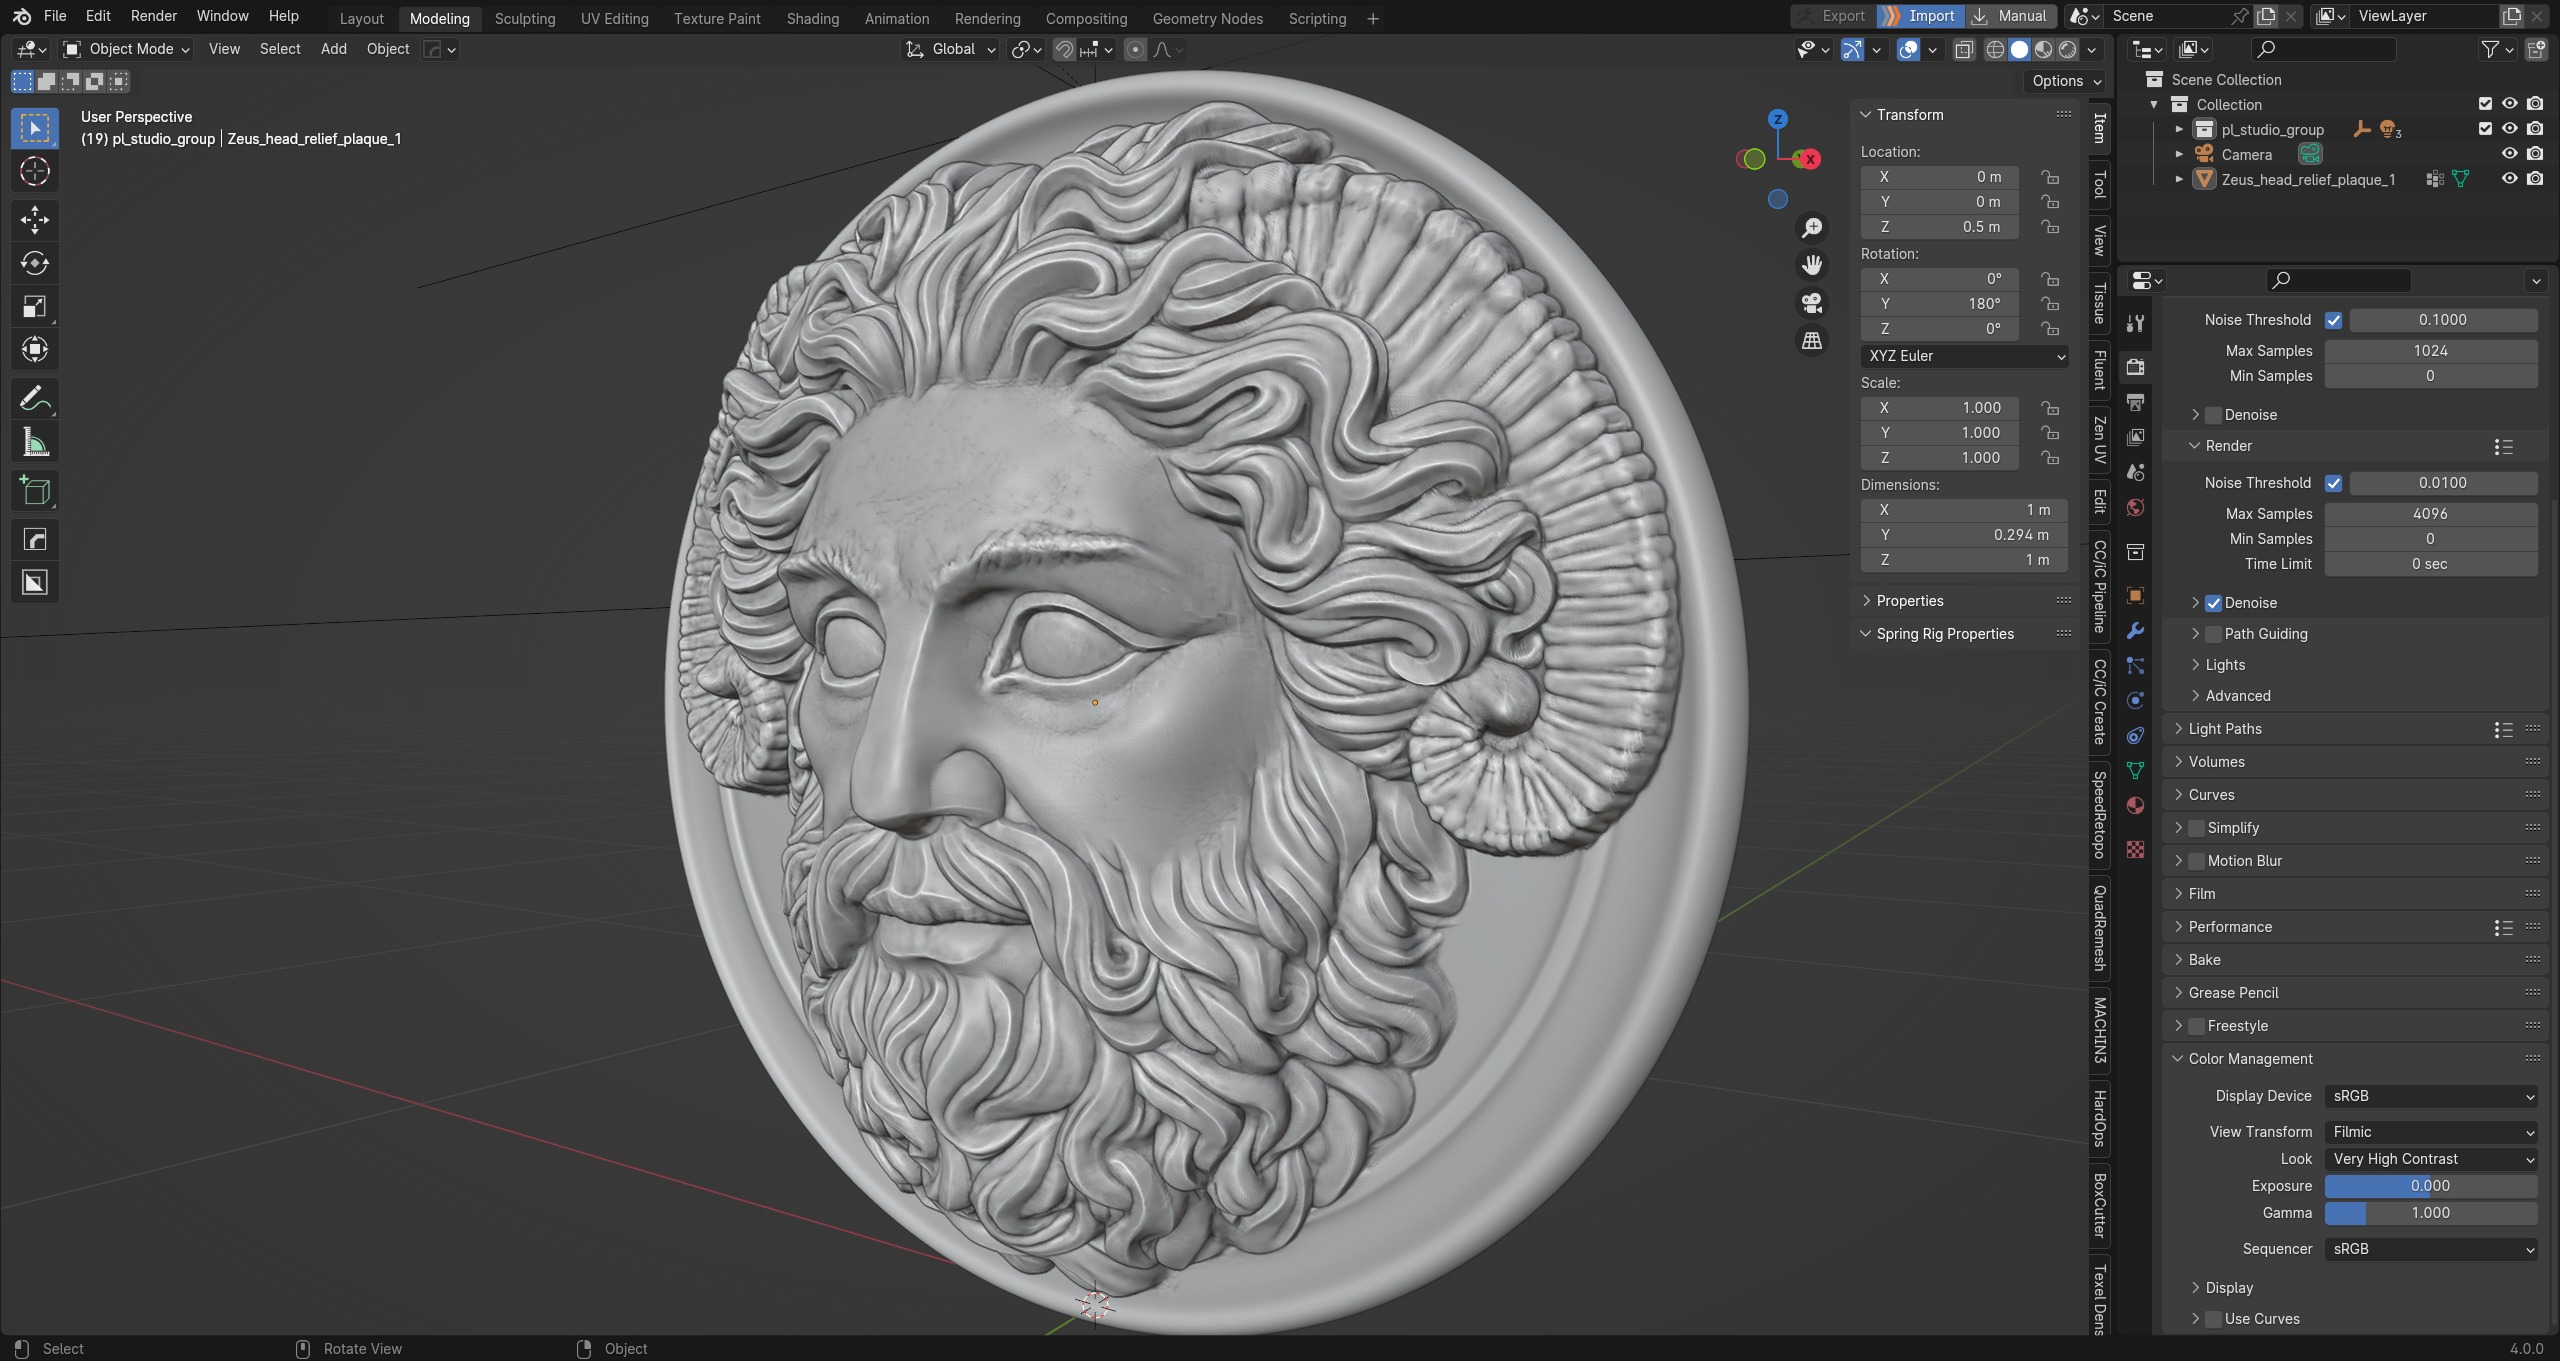2560x1361 pixels.
Task: Open the Render menu
Action: pos(153,16)
